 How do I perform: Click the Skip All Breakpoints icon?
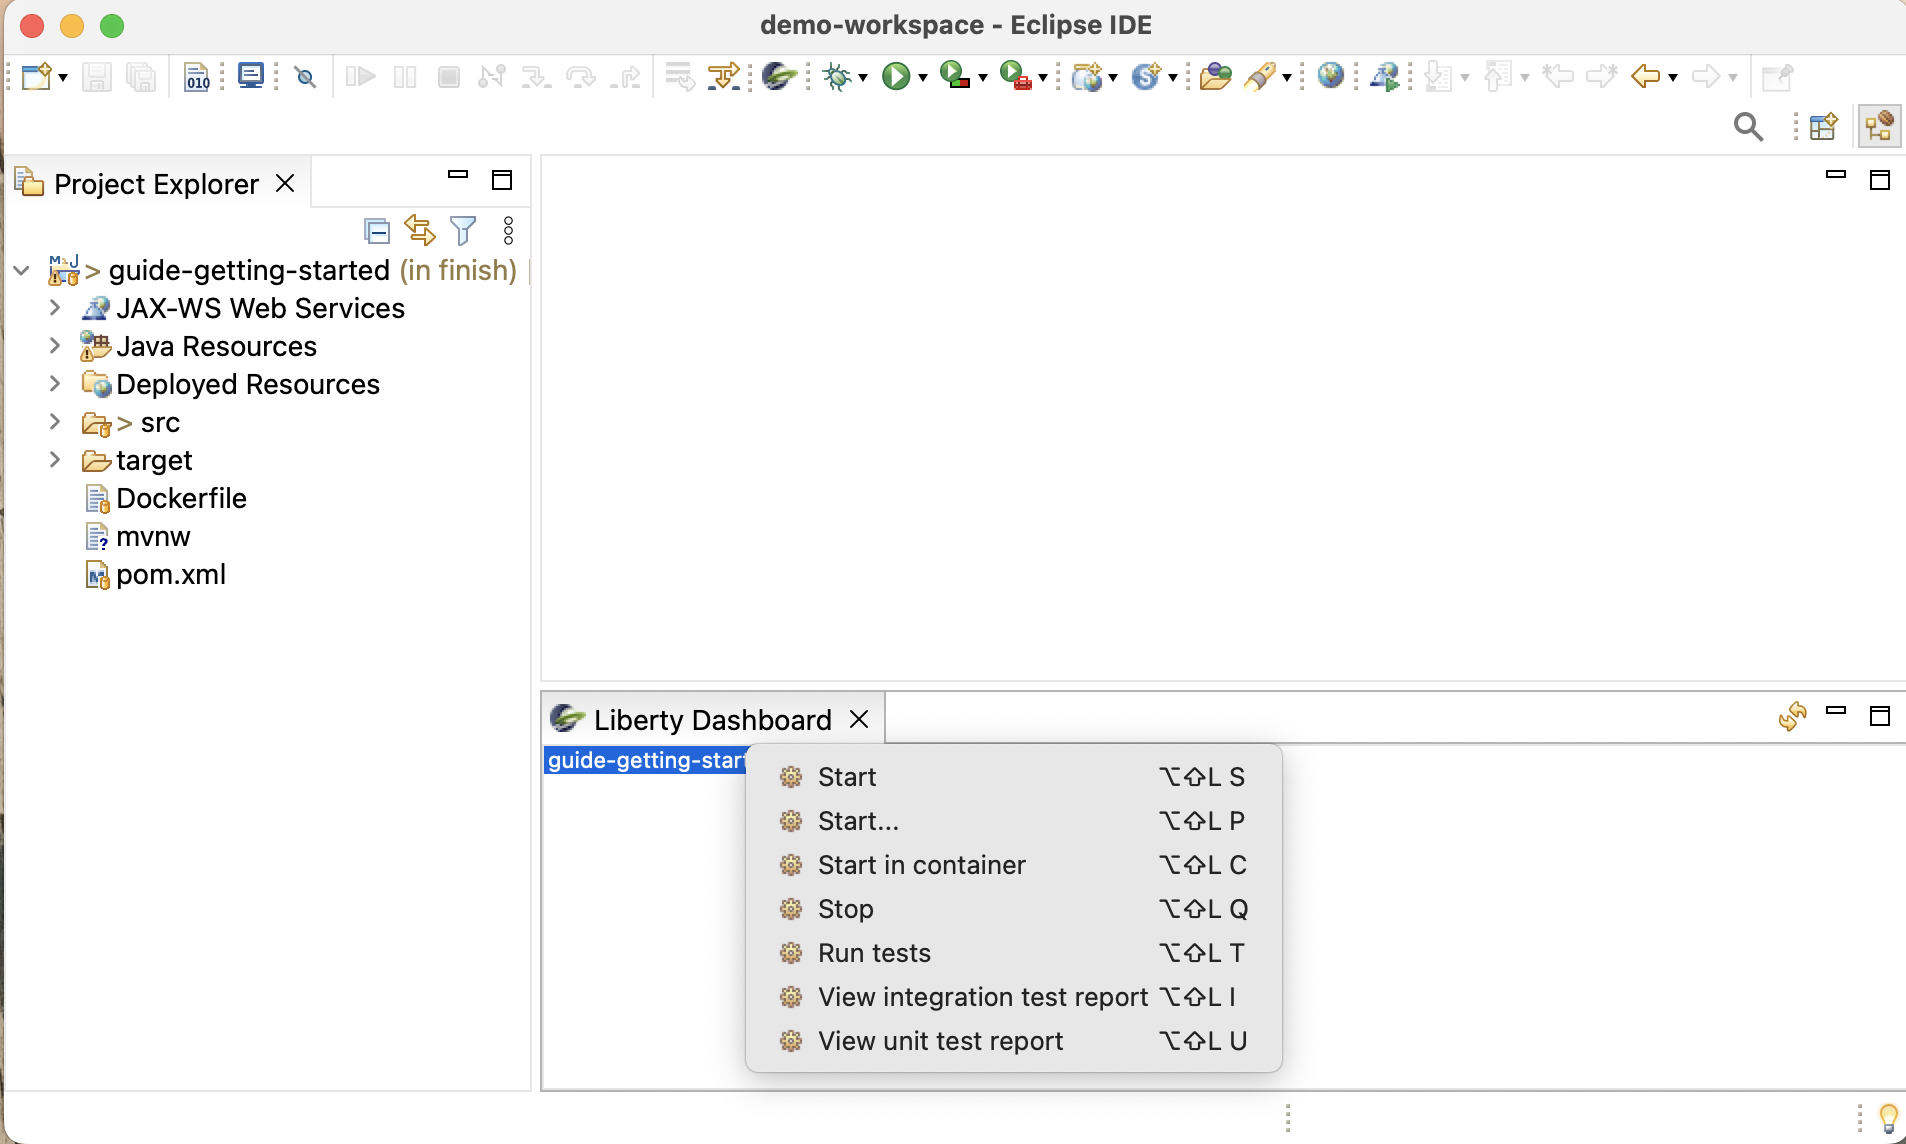pyautogui.click(x=306, y=77)
